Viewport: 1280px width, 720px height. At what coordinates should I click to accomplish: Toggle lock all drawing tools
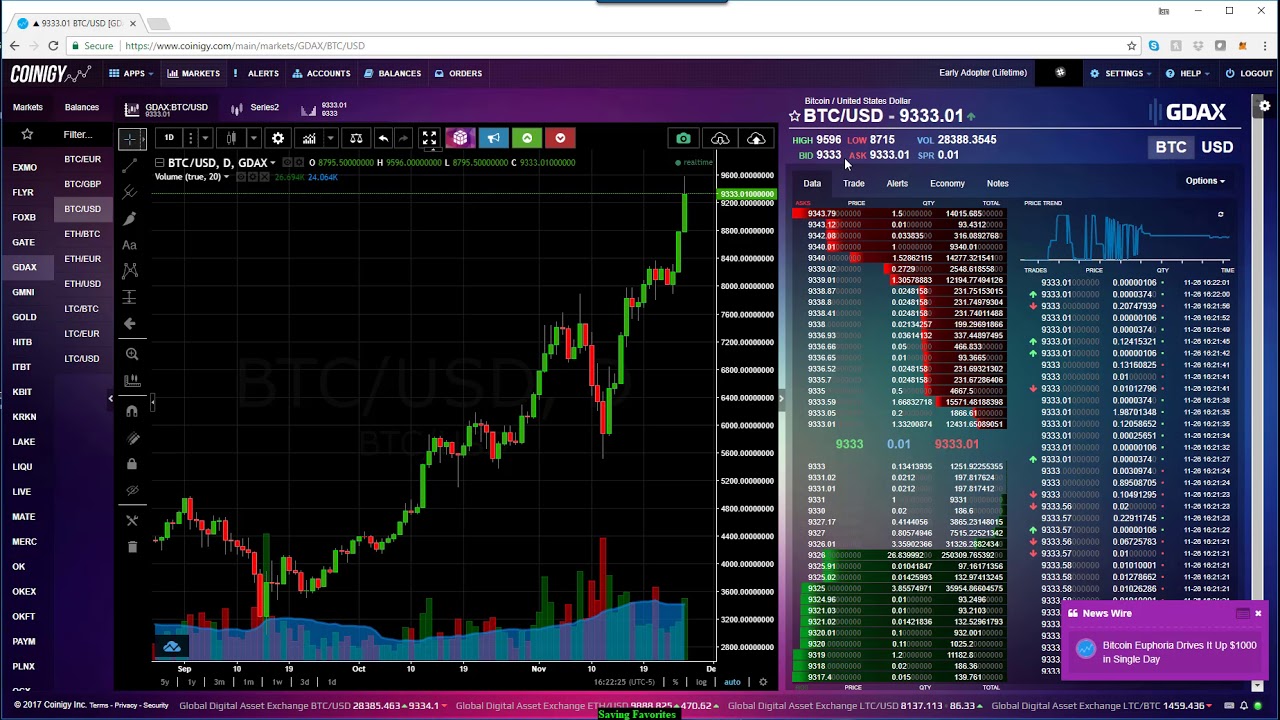[x=131, y=464]
